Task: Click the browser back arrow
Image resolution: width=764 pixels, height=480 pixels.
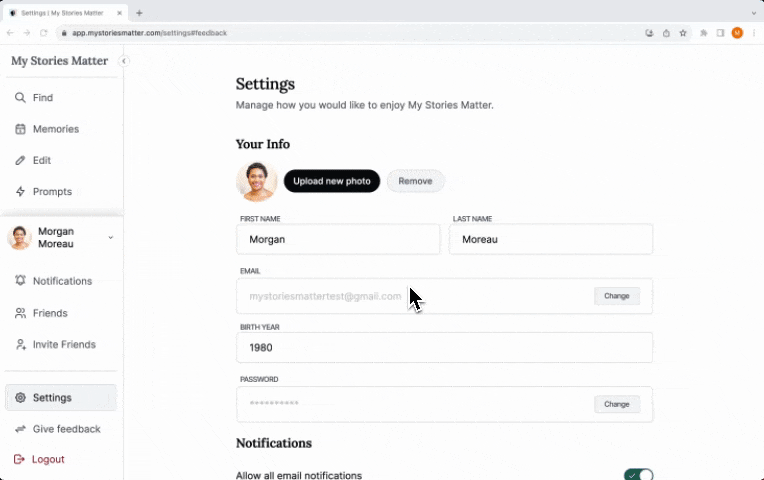Action: point(10,33)
